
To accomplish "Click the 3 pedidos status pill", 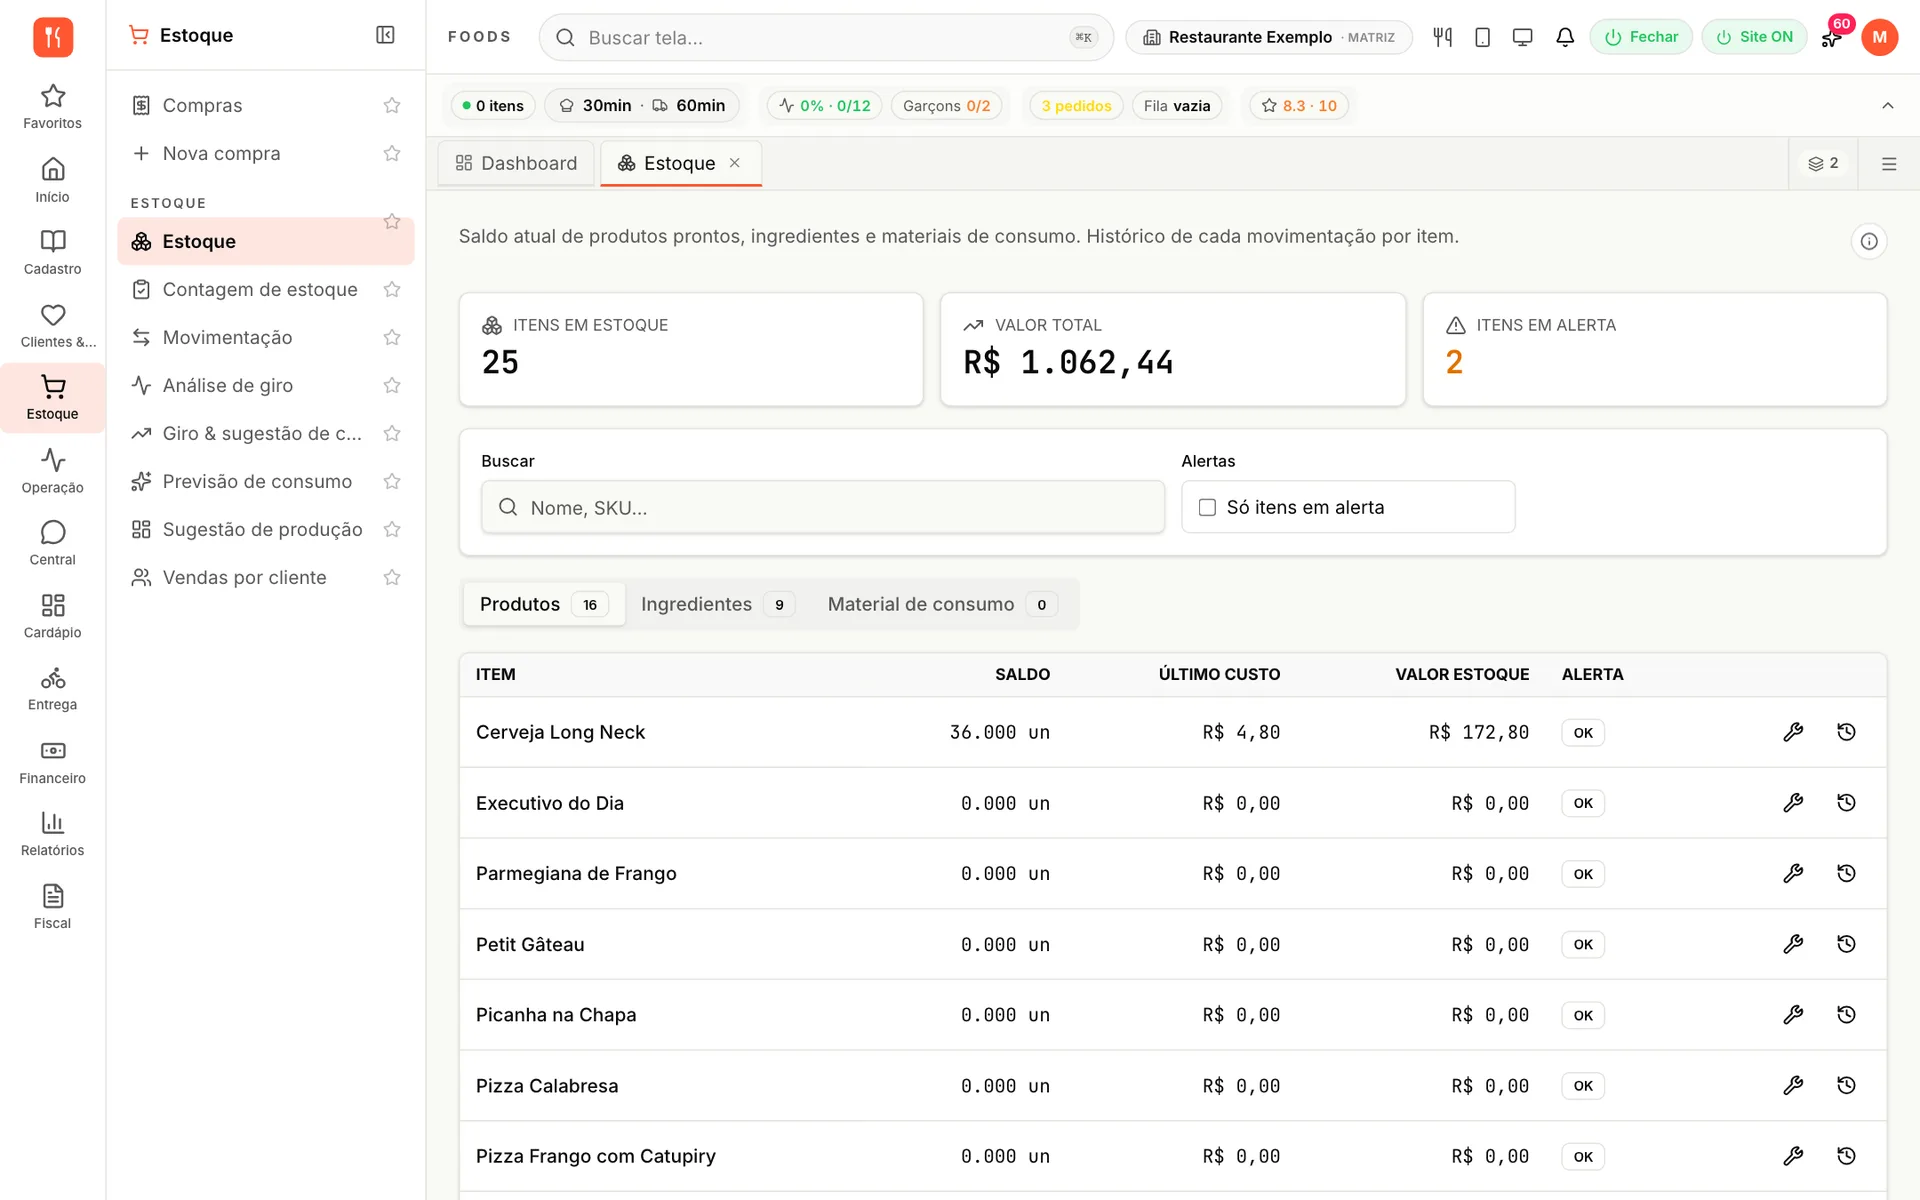I will (1076, 105).
